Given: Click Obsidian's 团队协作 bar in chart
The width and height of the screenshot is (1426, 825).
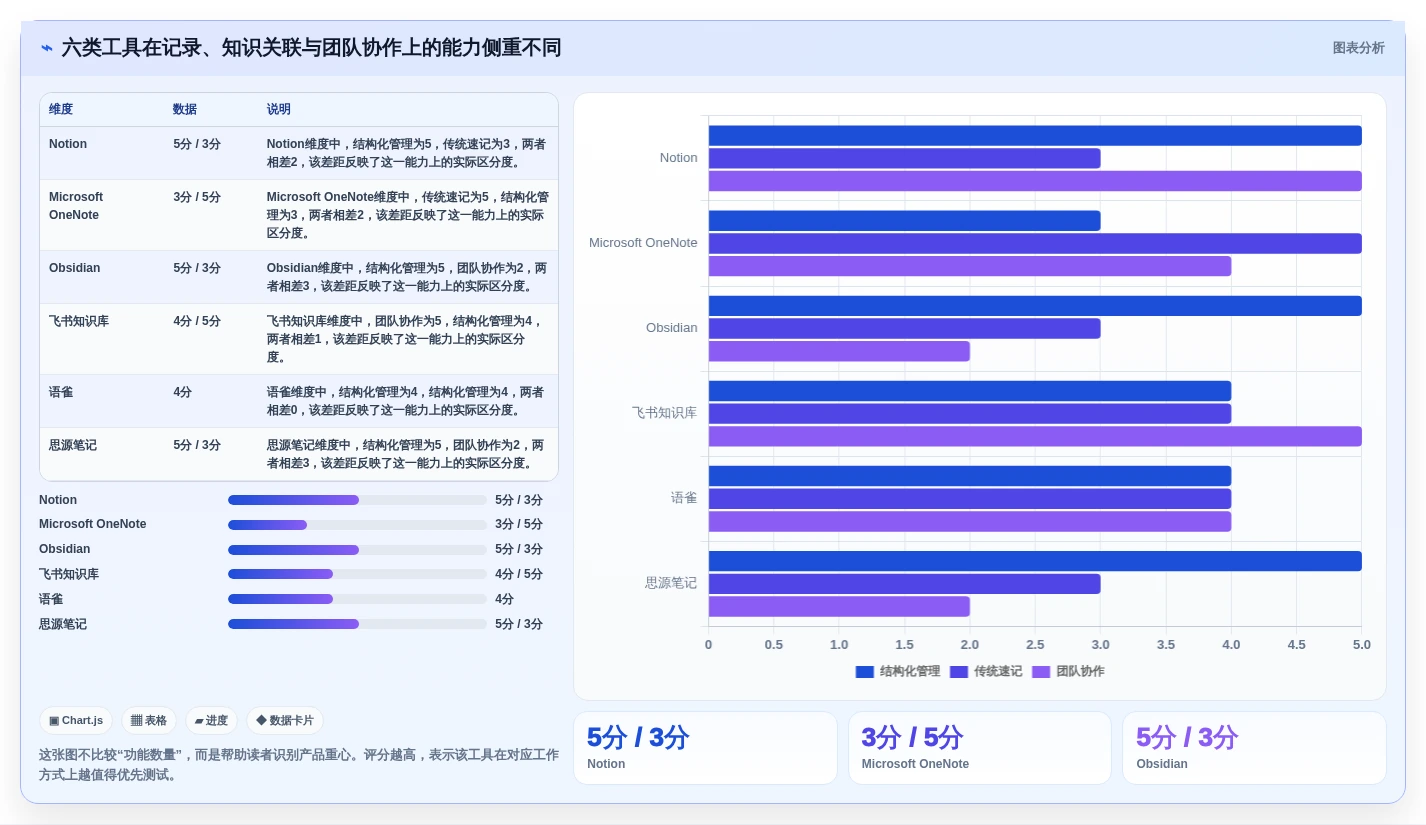Looking at the screenshot, I should point(839,351).
